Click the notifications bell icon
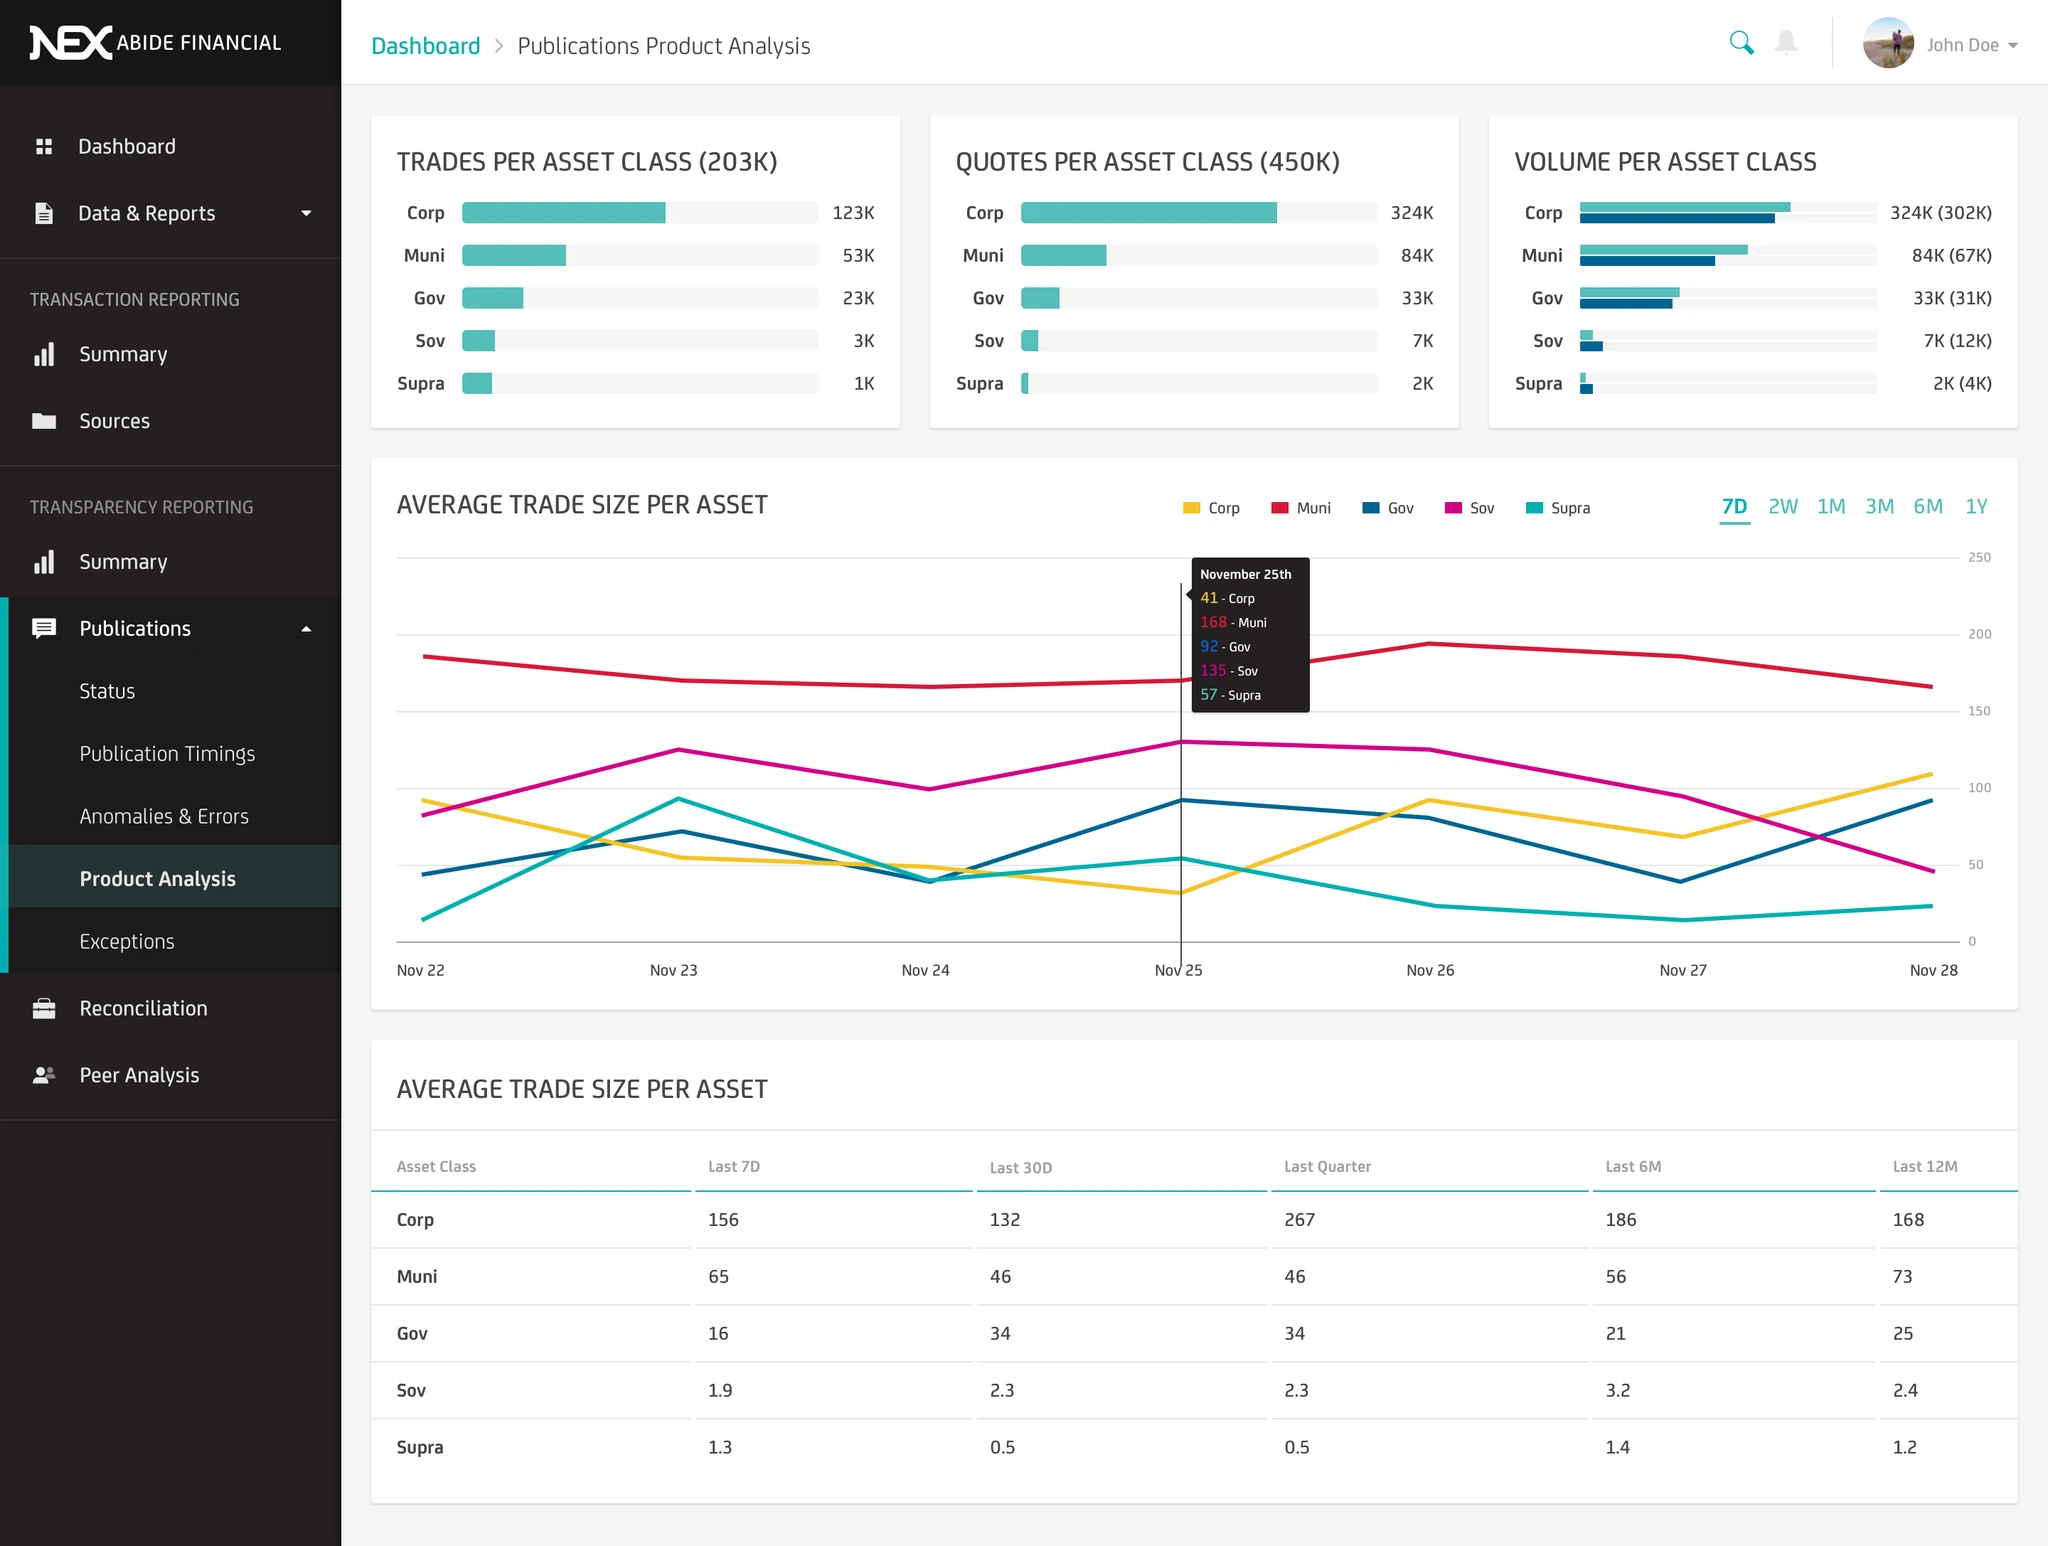The height and width of the screenshot is (1546, 2048). (1786, 43)
